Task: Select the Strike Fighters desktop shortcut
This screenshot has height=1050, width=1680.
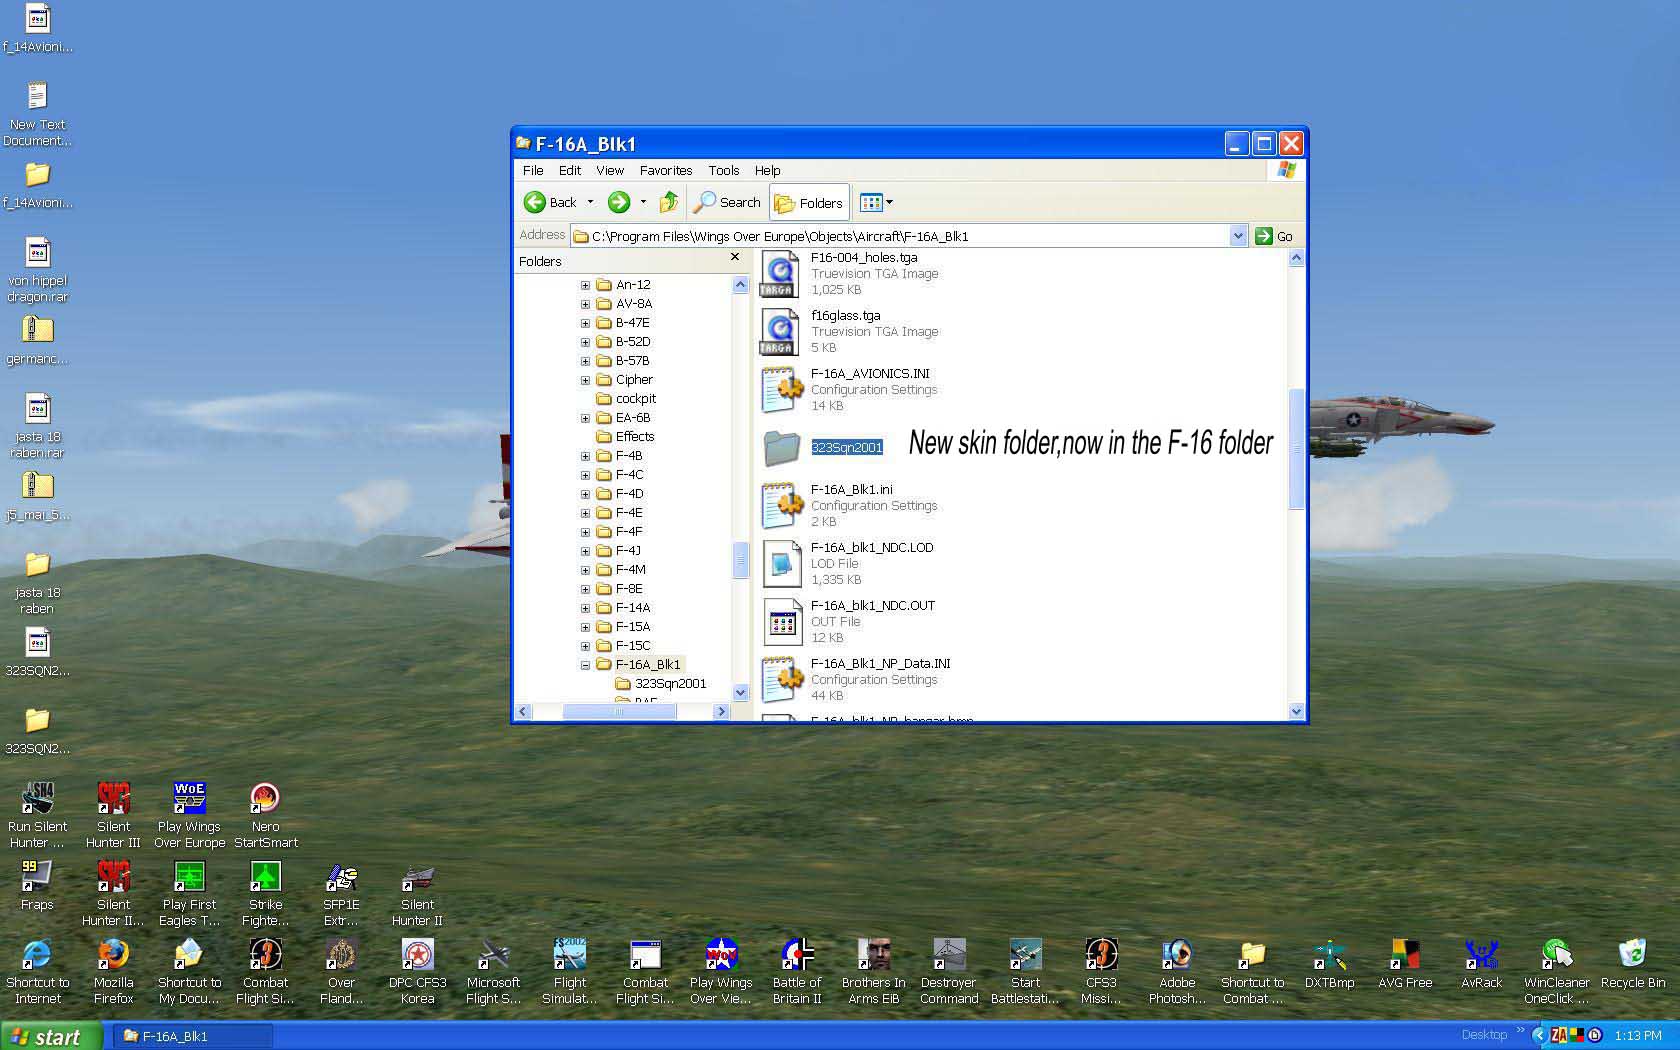Action: tap(265, 893)
